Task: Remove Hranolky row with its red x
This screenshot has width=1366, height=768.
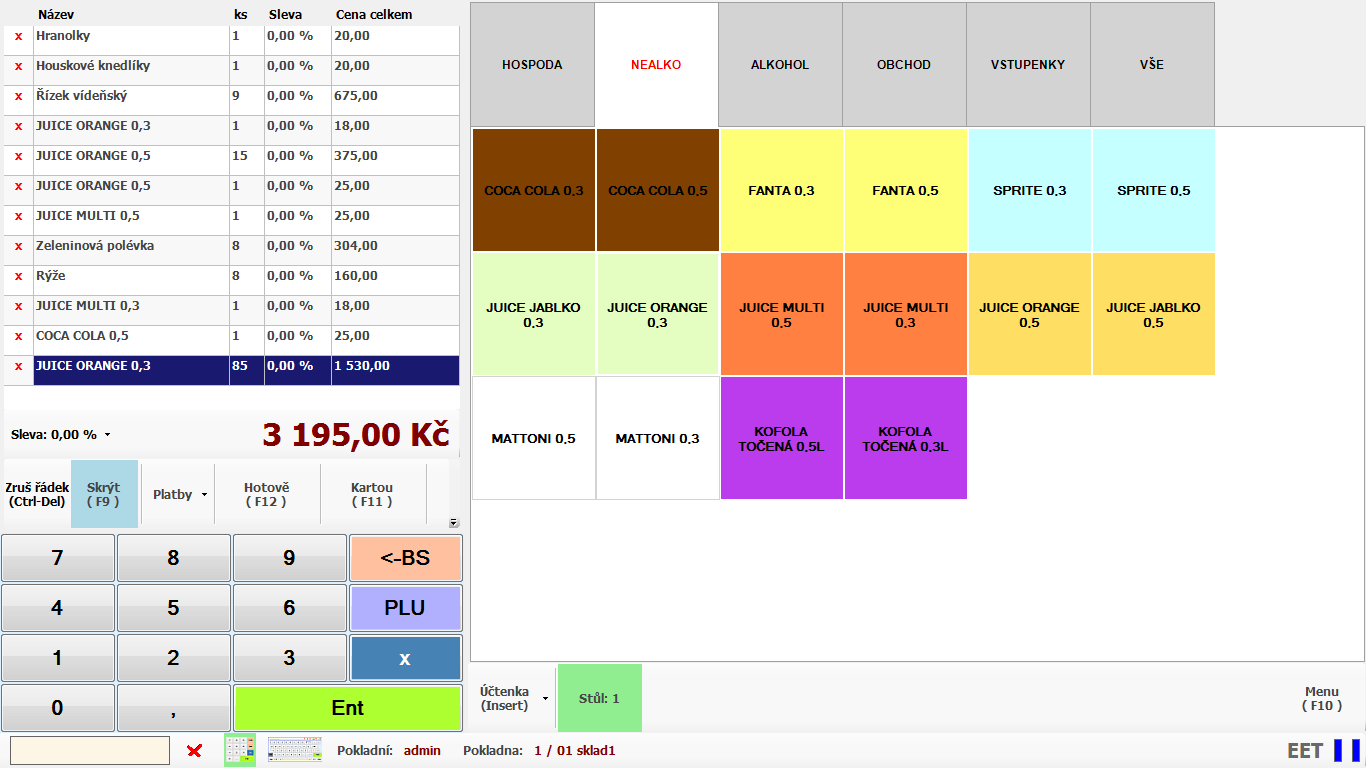Action: point(18,37)
